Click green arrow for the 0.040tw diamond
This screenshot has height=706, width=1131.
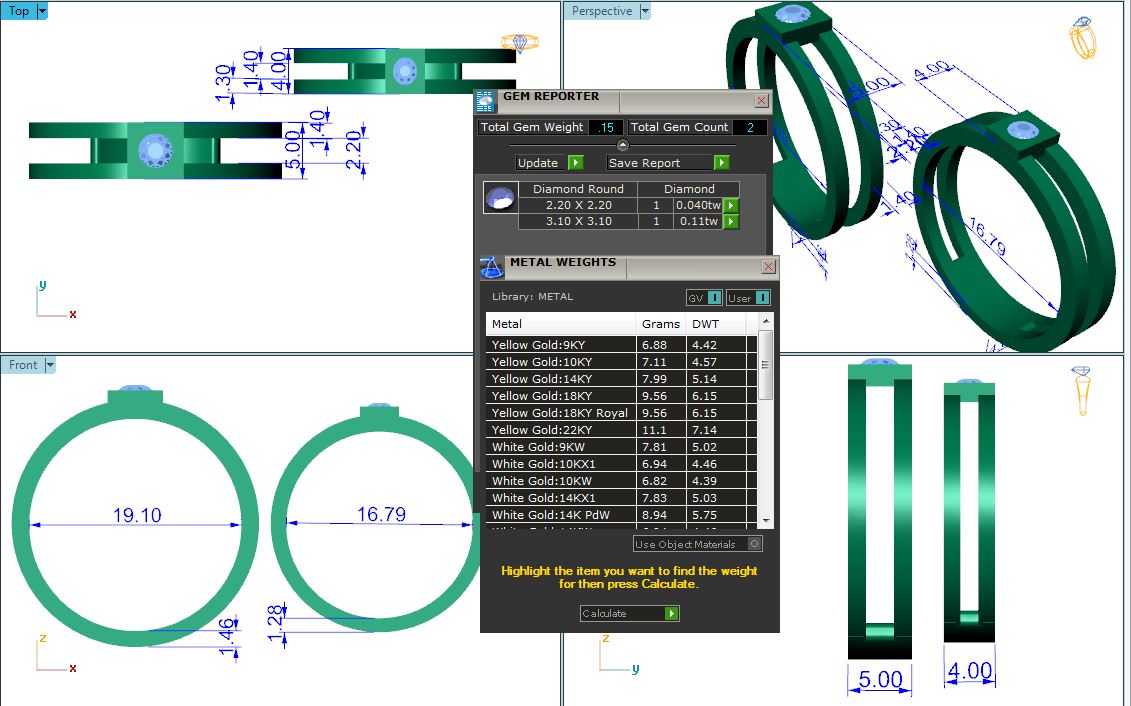point(731,205)
